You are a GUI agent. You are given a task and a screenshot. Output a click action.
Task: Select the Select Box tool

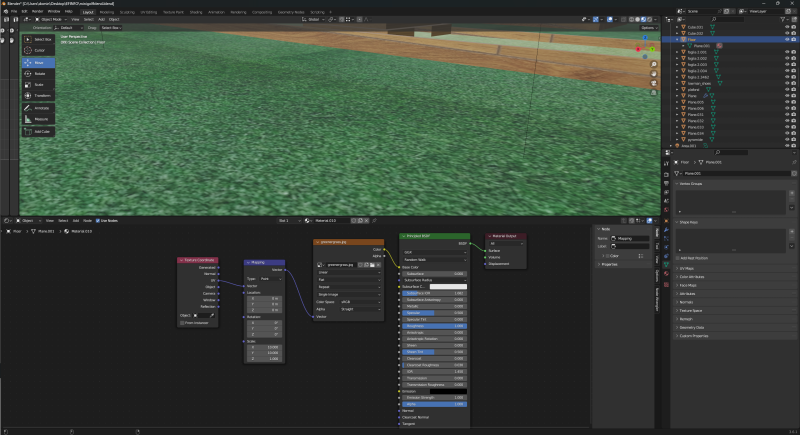[38, 39]
